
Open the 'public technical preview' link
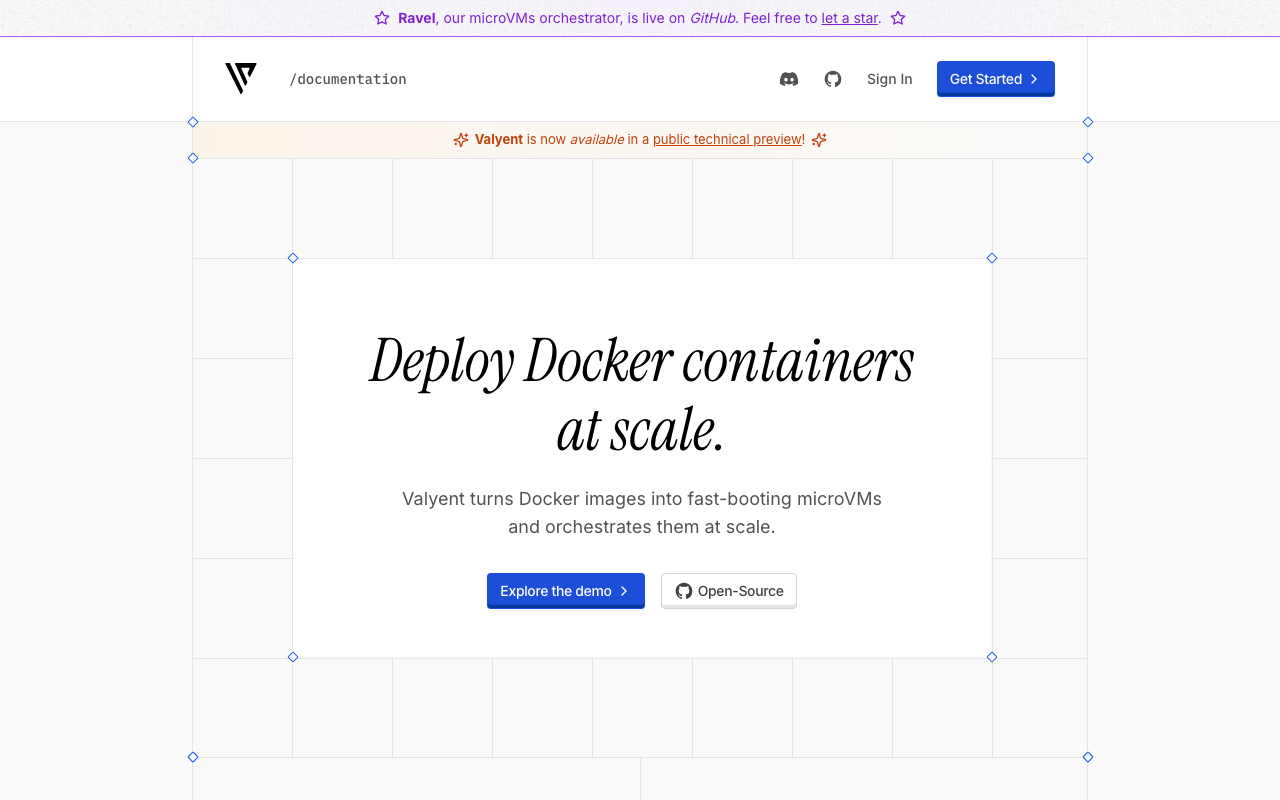[727, 139]
